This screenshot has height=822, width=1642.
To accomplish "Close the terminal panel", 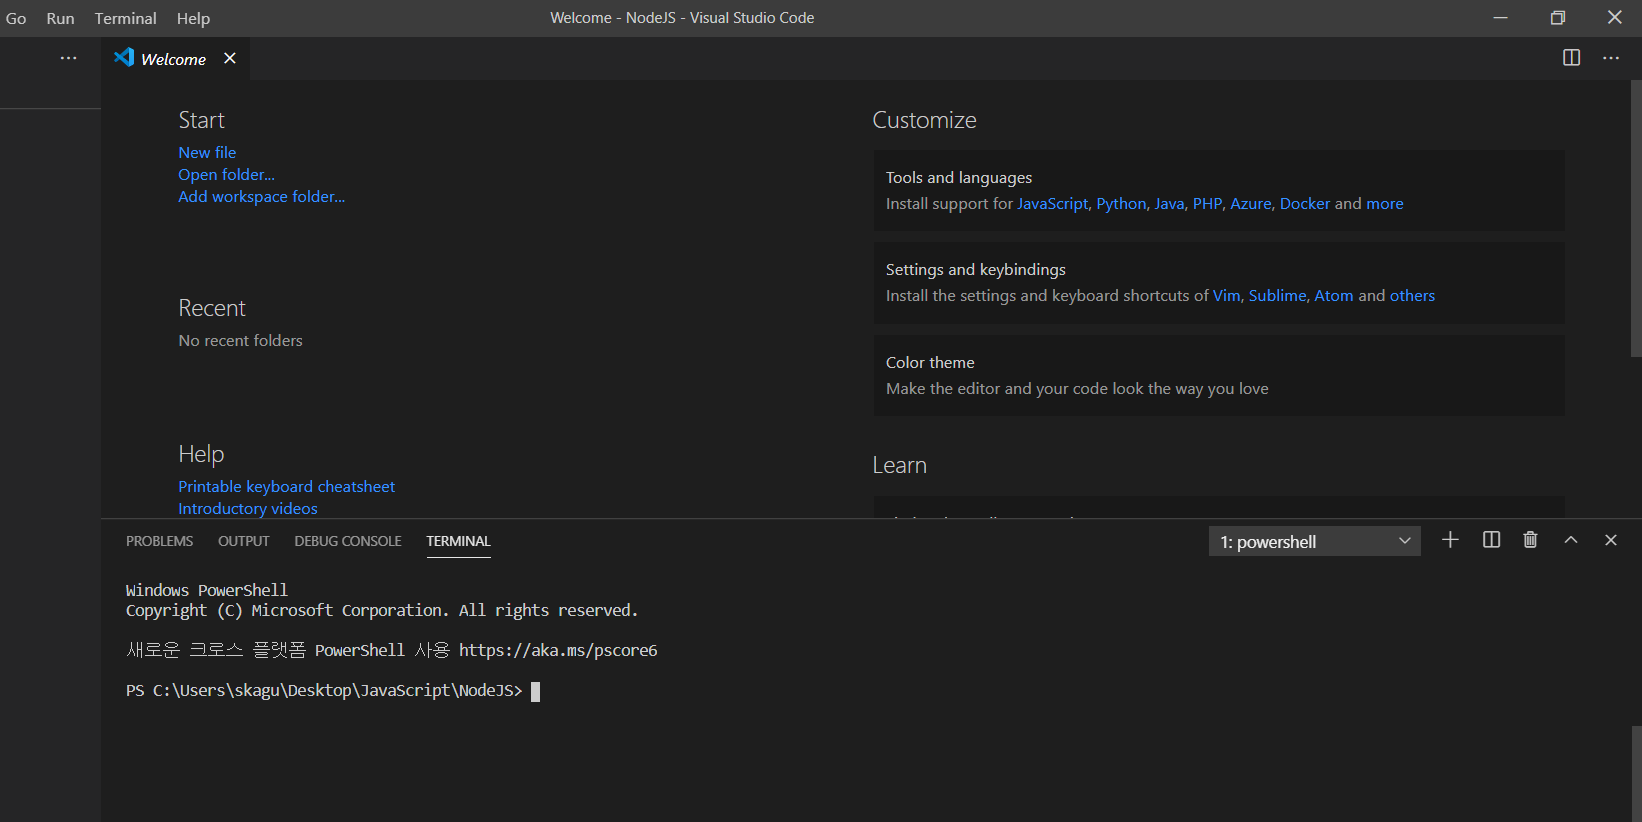I will click(1610, 540).
